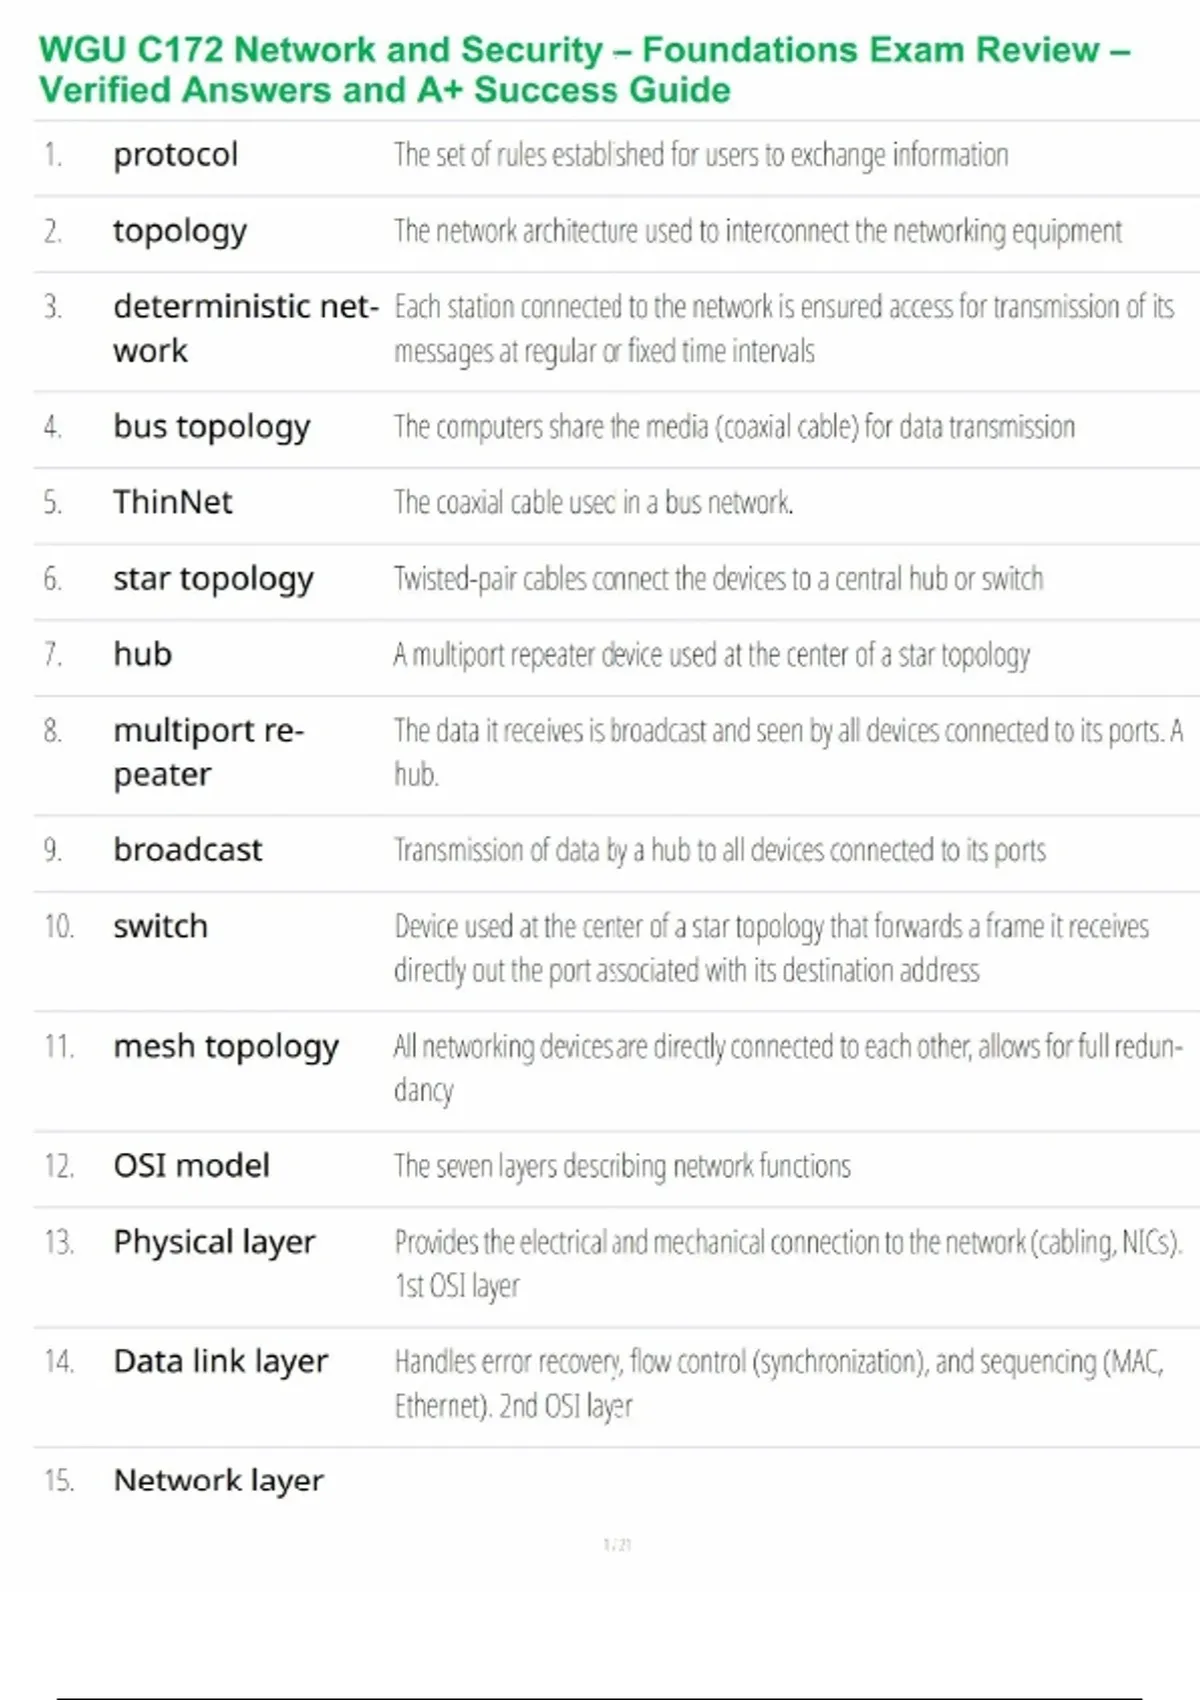The width and height of the screenshot is (1200, 1700).
Task: Click the page number indicator at the bottom
Action: [617, 1545]
